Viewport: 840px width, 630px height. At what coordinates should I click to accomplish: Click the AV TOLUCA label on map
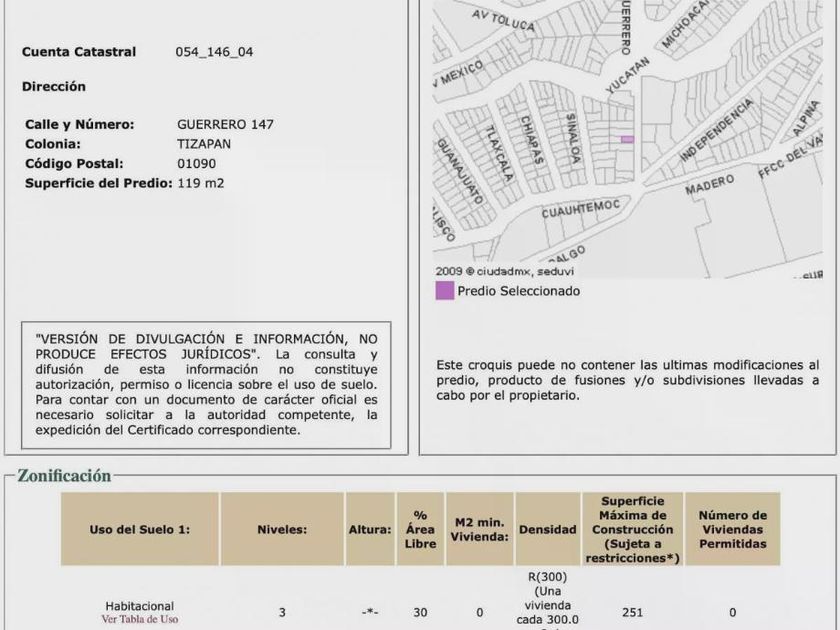(x=503, y=20)
